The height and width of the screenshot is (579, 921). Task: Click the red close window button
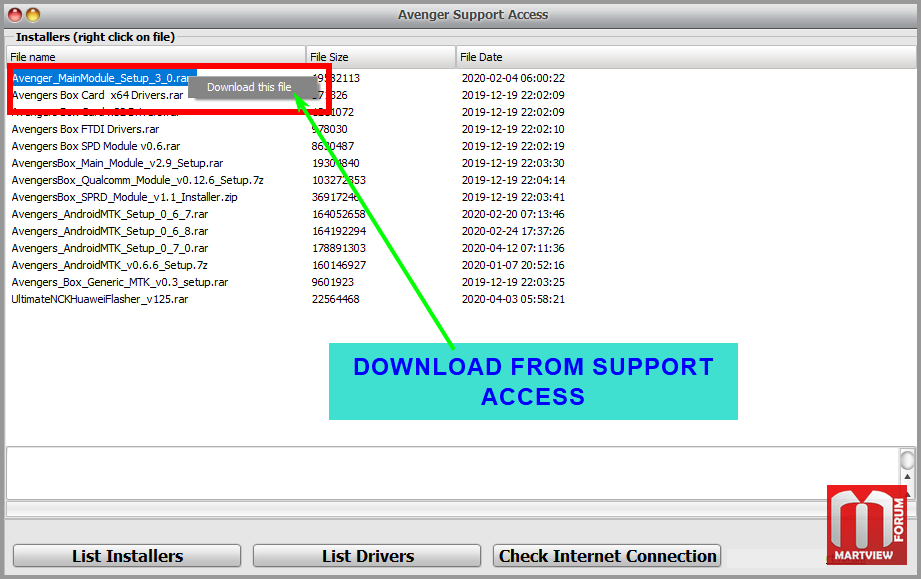point(15,15)
